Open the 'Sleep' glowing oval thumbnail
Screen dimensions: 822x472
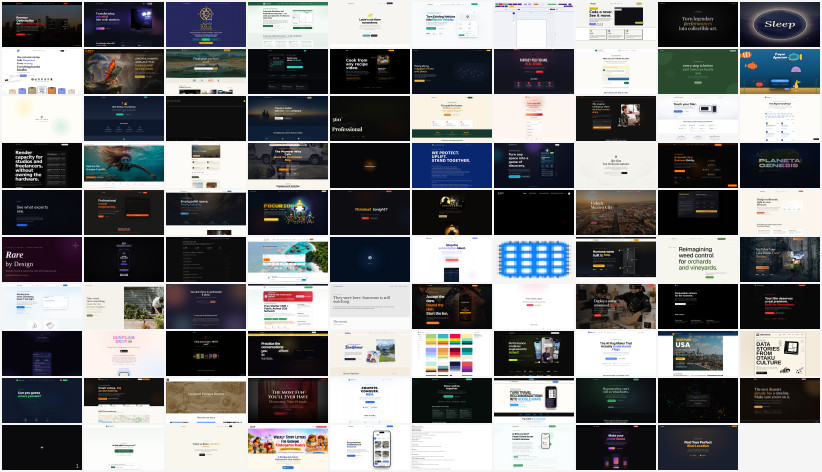(780, 25)
